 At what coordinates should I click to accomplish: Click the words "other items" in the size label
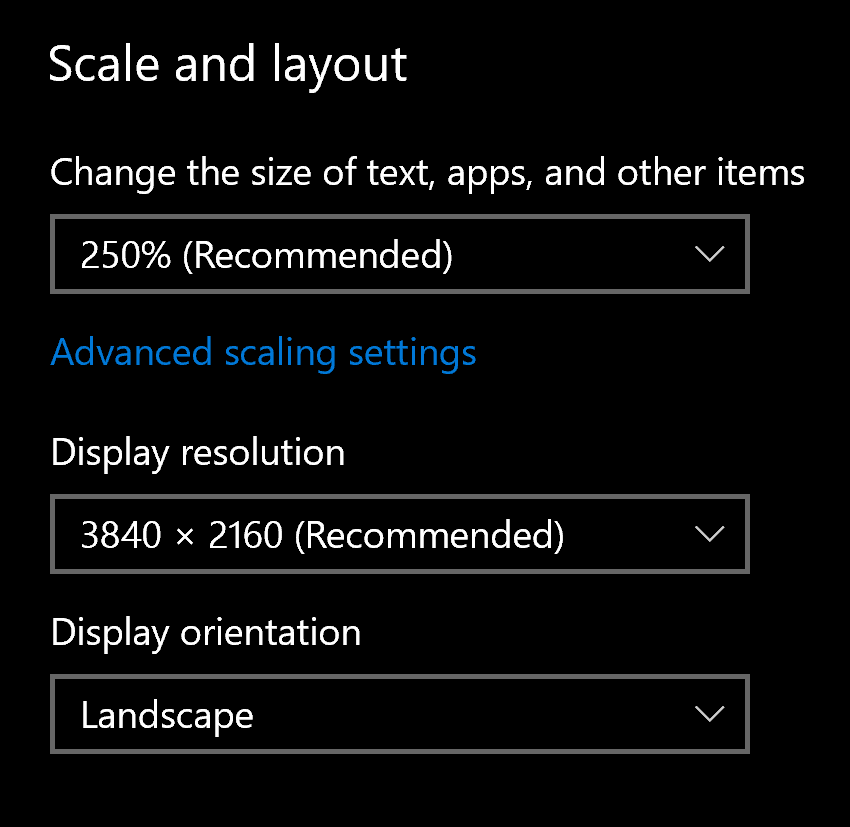pos(711,173)
